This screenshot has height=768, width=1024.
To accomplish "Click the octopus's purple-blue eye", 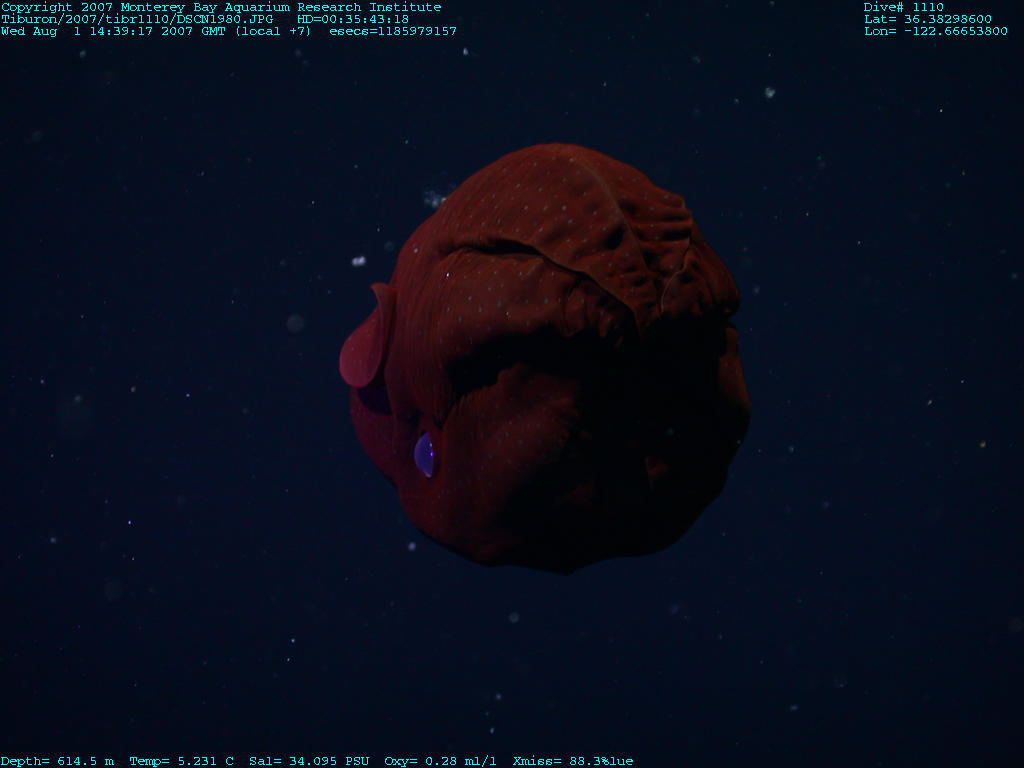I will (425, 454).
